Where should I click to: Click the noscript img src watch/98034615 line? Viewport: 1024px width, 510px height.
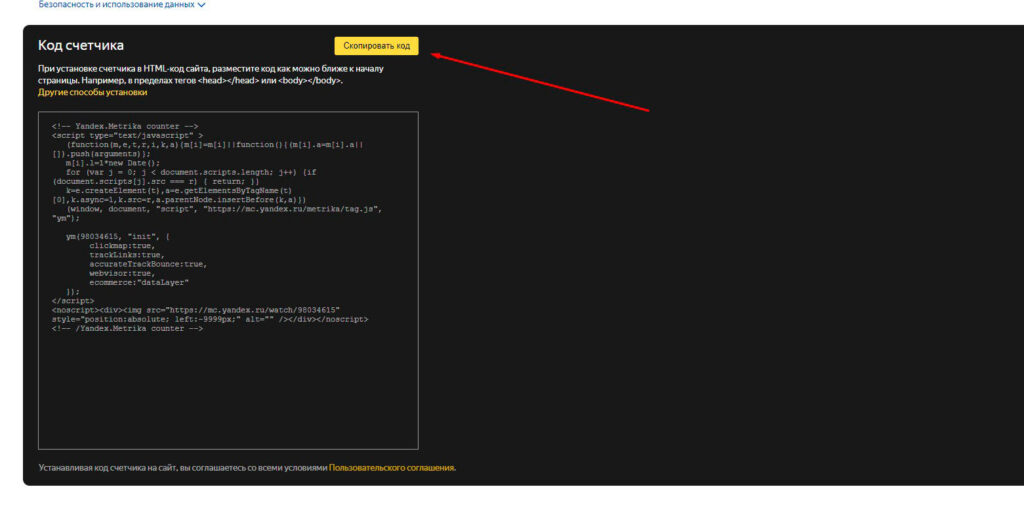(196, 310)
